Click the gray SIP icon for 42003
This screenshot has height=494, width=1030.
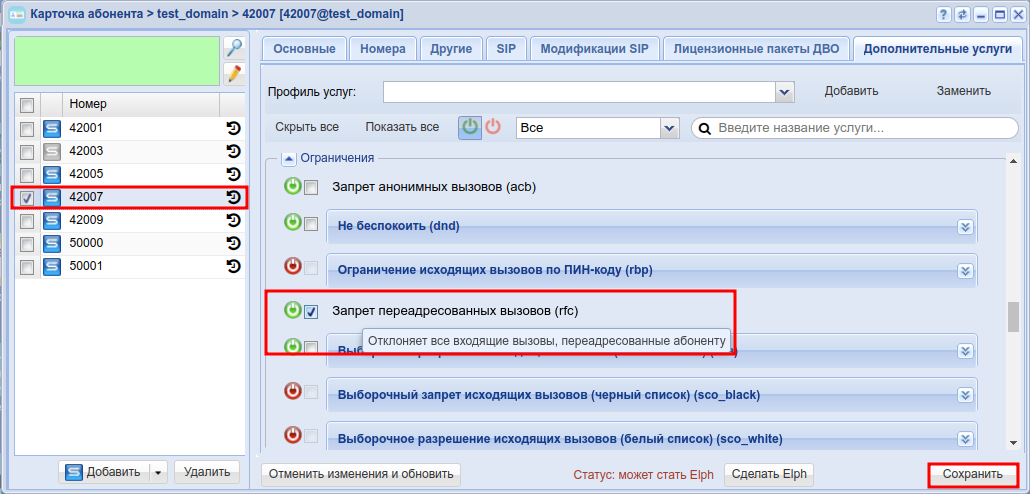[x=52, y=152]
